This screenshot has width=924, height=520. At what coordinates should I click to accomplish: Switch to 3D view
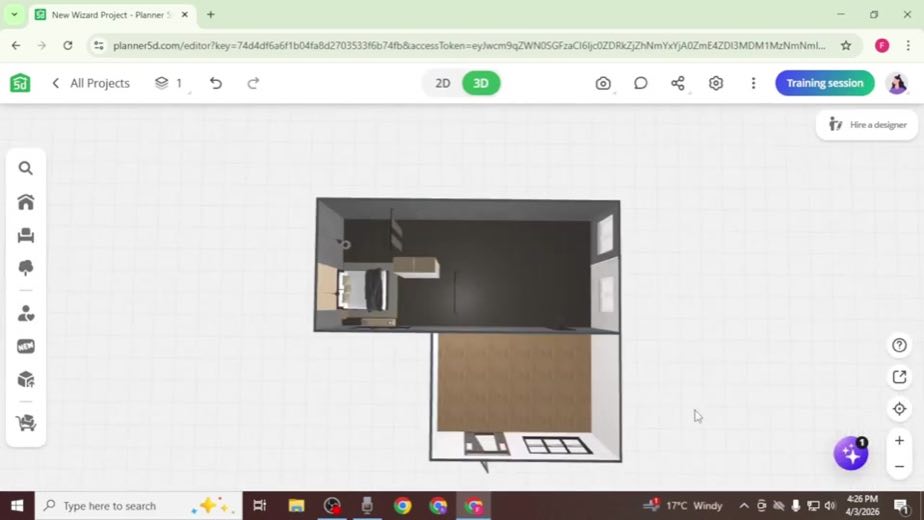coord(481,83)
